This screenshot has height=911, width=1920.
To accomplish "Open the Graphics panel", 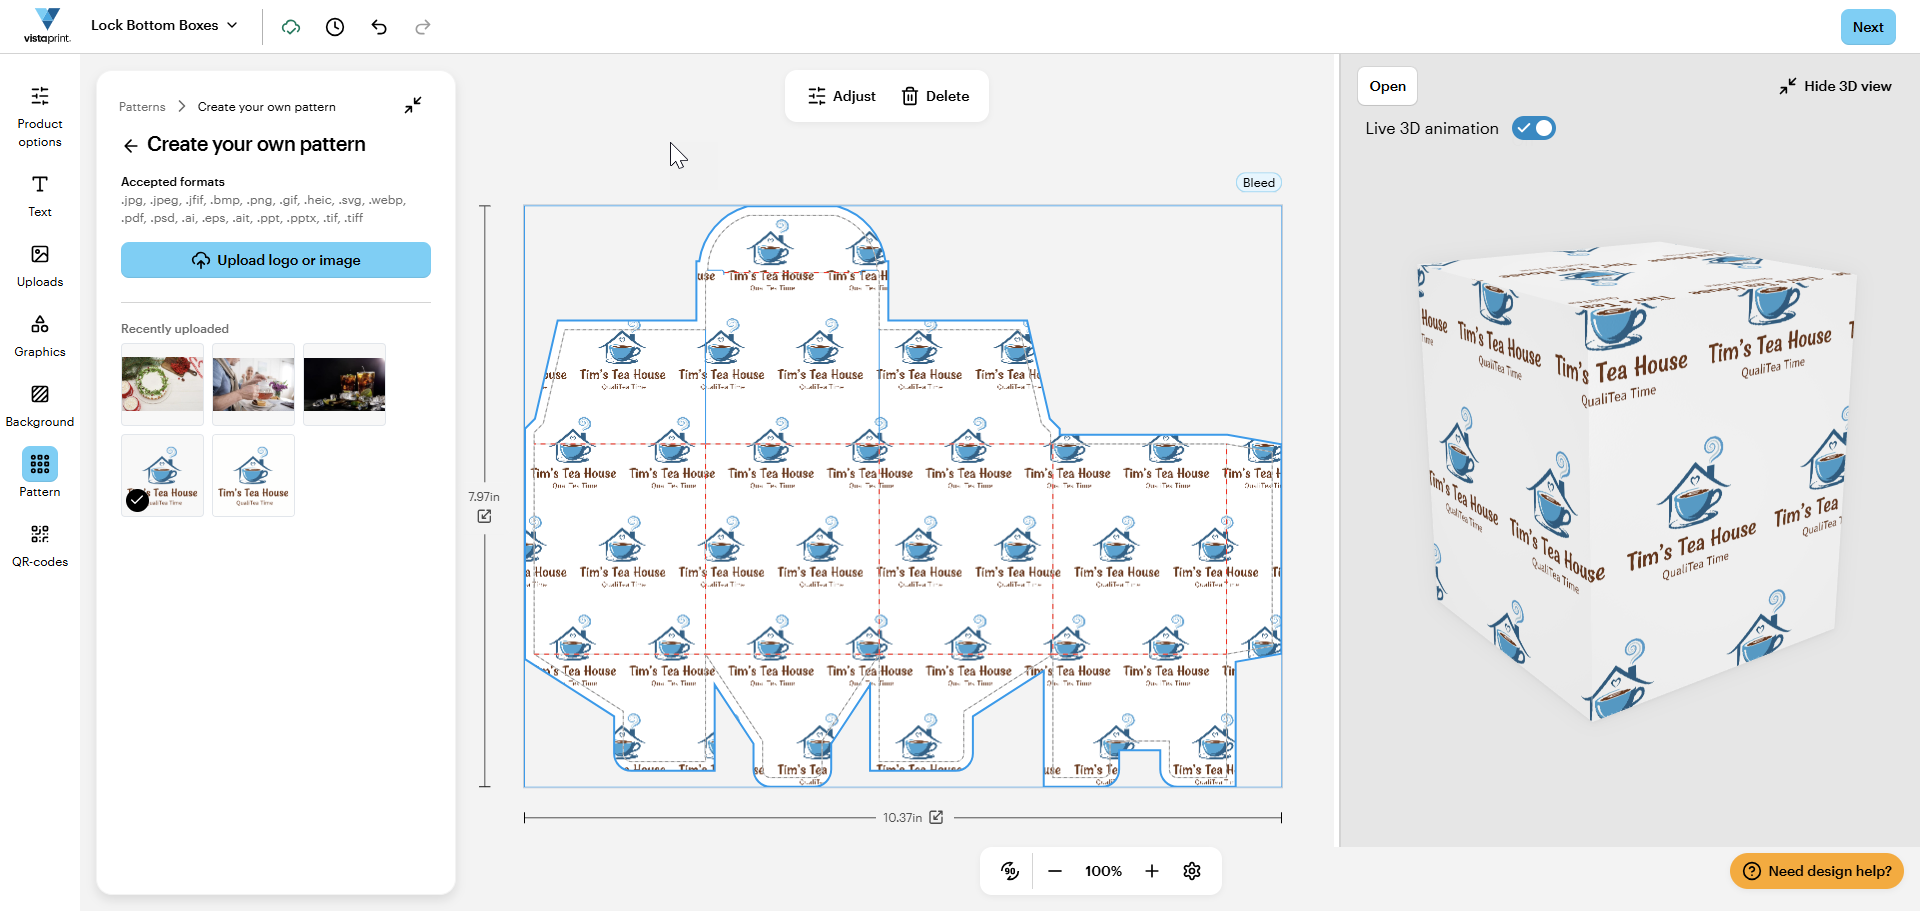I will tap(40, 336).
